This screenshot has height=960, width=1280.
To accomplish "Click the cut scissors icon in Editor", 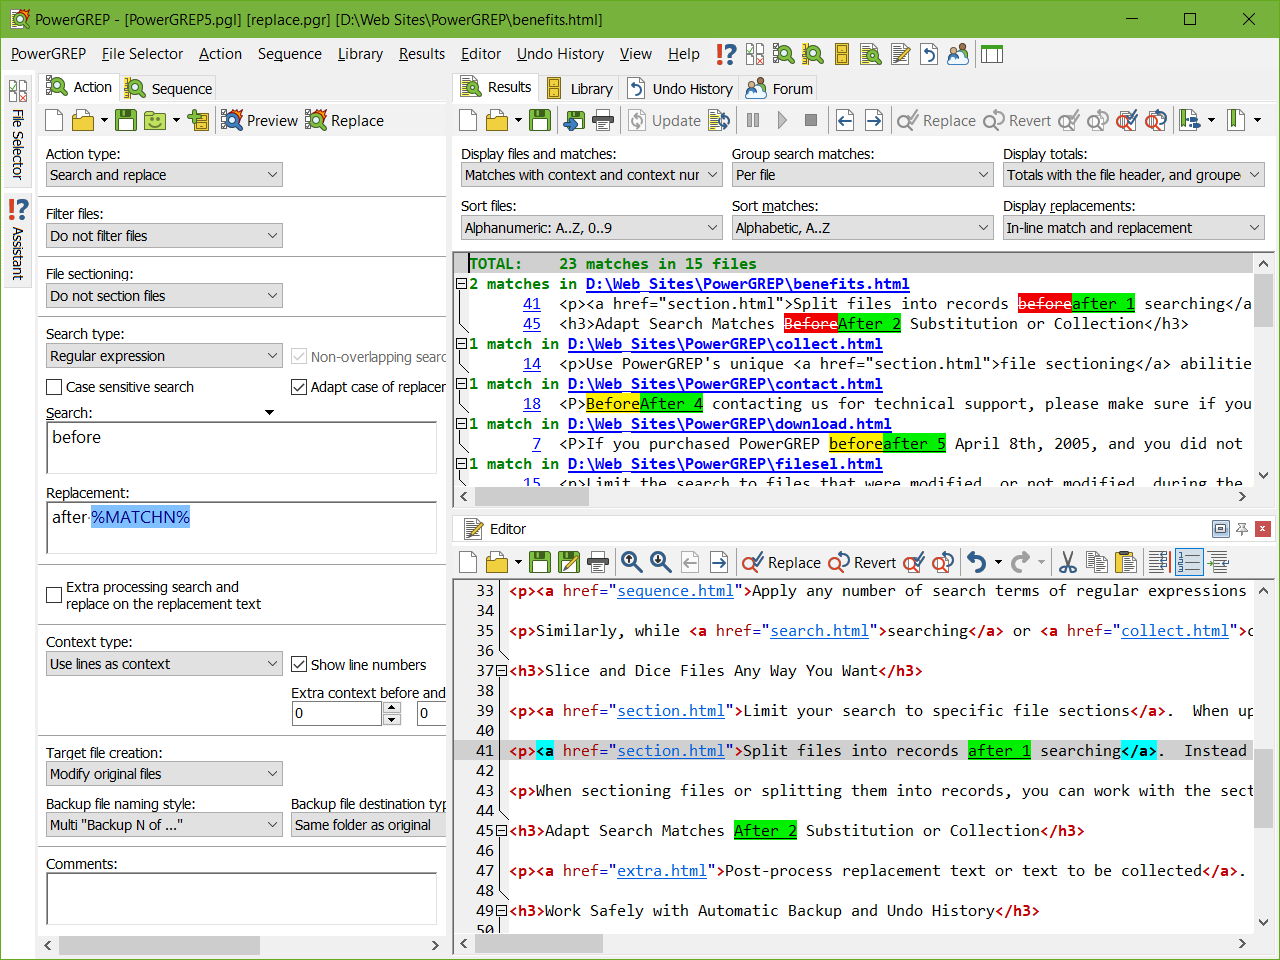I will (1068, 562).
